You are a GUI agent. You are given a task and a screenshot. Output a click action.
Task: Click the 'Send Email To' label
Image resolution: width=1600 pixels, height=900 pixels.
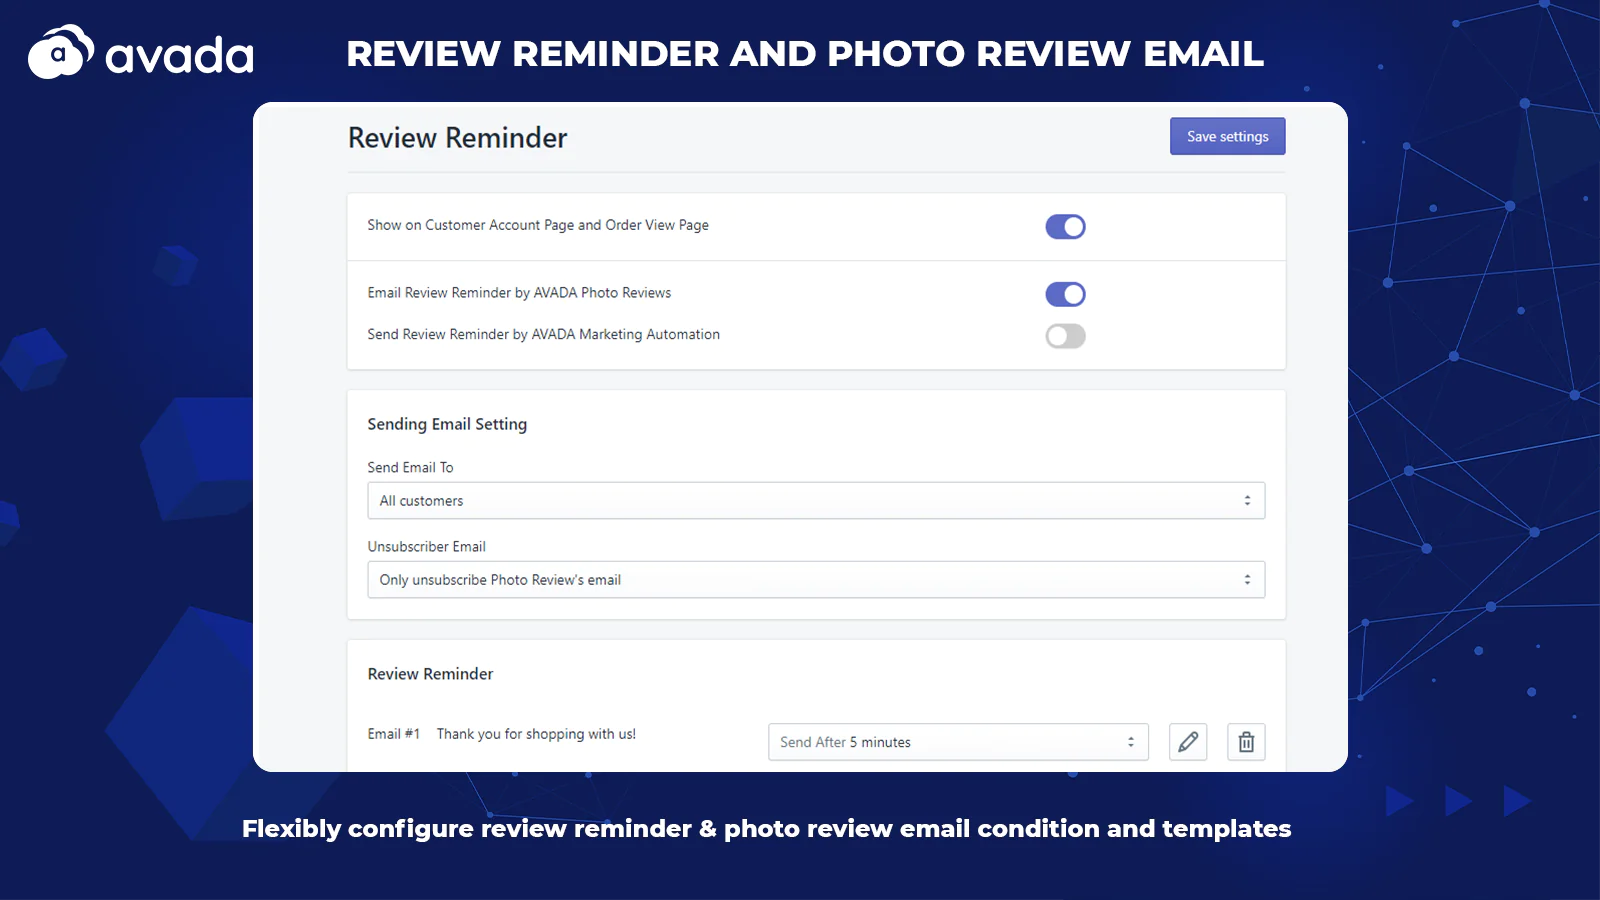[410, 467]
